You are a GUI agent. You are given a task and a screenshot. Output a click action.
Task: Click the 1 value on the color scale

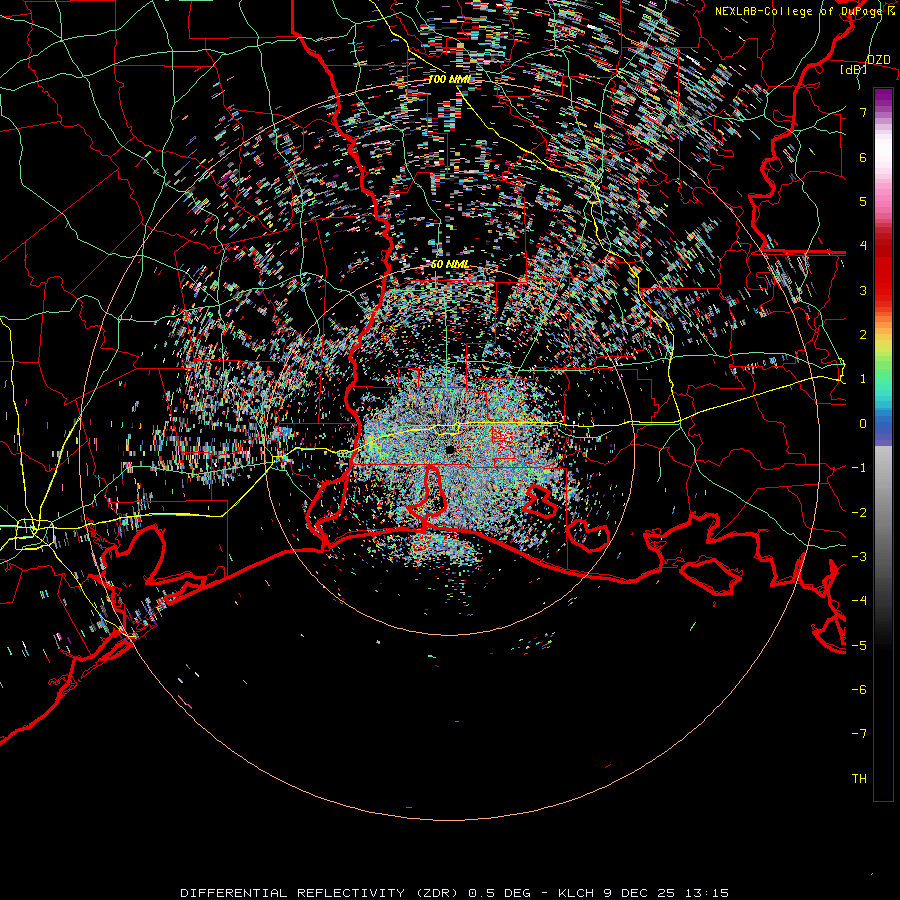(x=863, y=379)
